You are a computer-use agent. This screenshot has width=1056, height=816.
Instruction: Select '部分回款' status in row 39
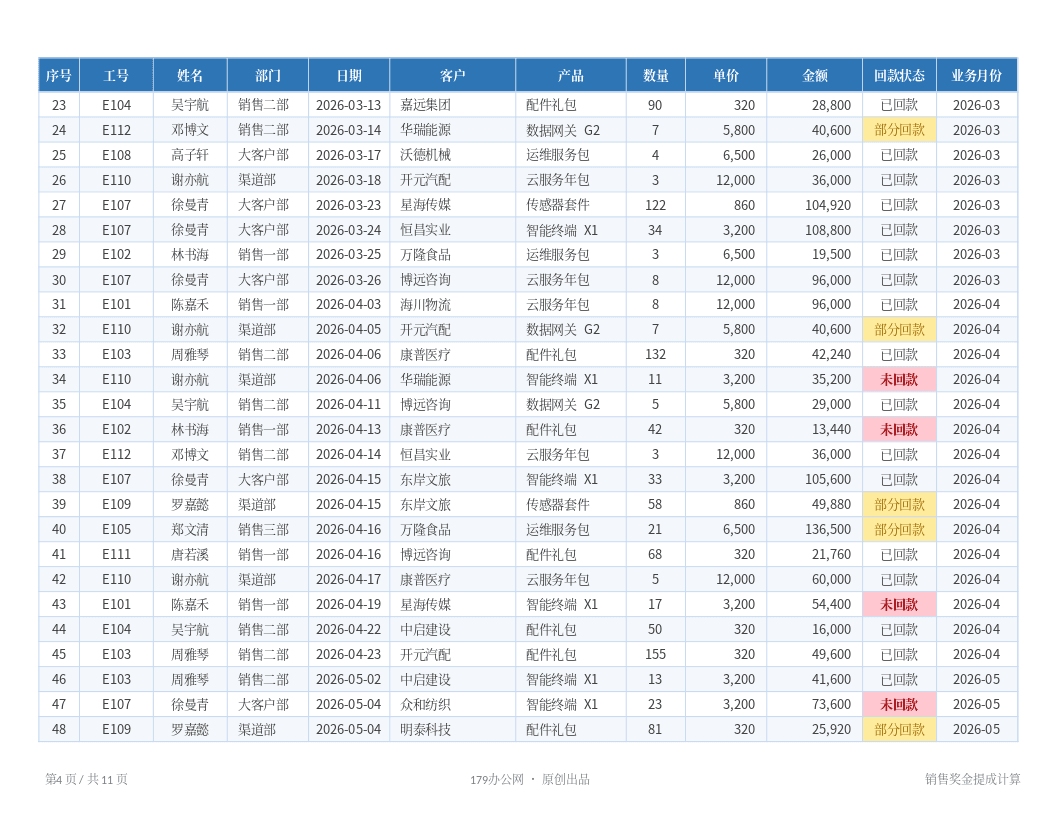[x=900, y=504]
